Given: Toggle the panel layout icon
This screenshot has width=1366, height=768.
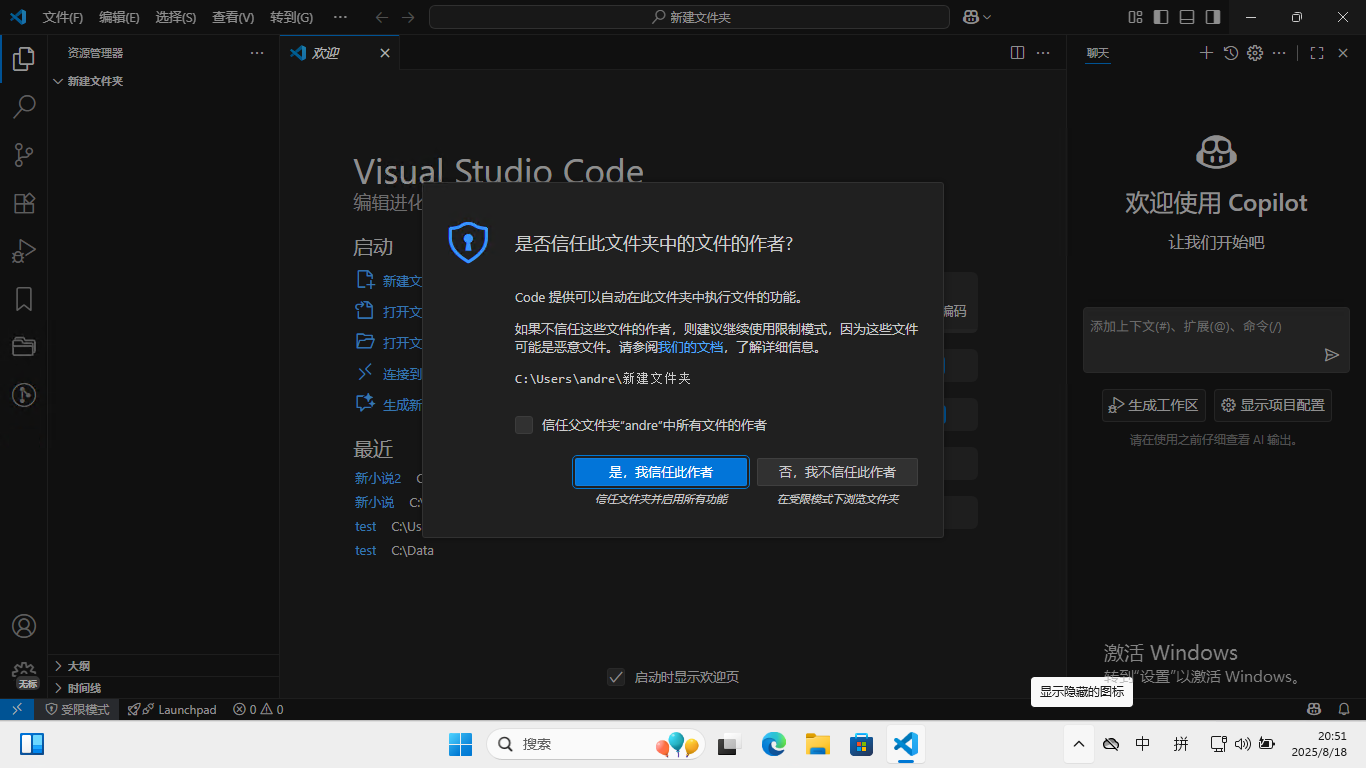Looking at the screenshot, I should [1187, 17].
